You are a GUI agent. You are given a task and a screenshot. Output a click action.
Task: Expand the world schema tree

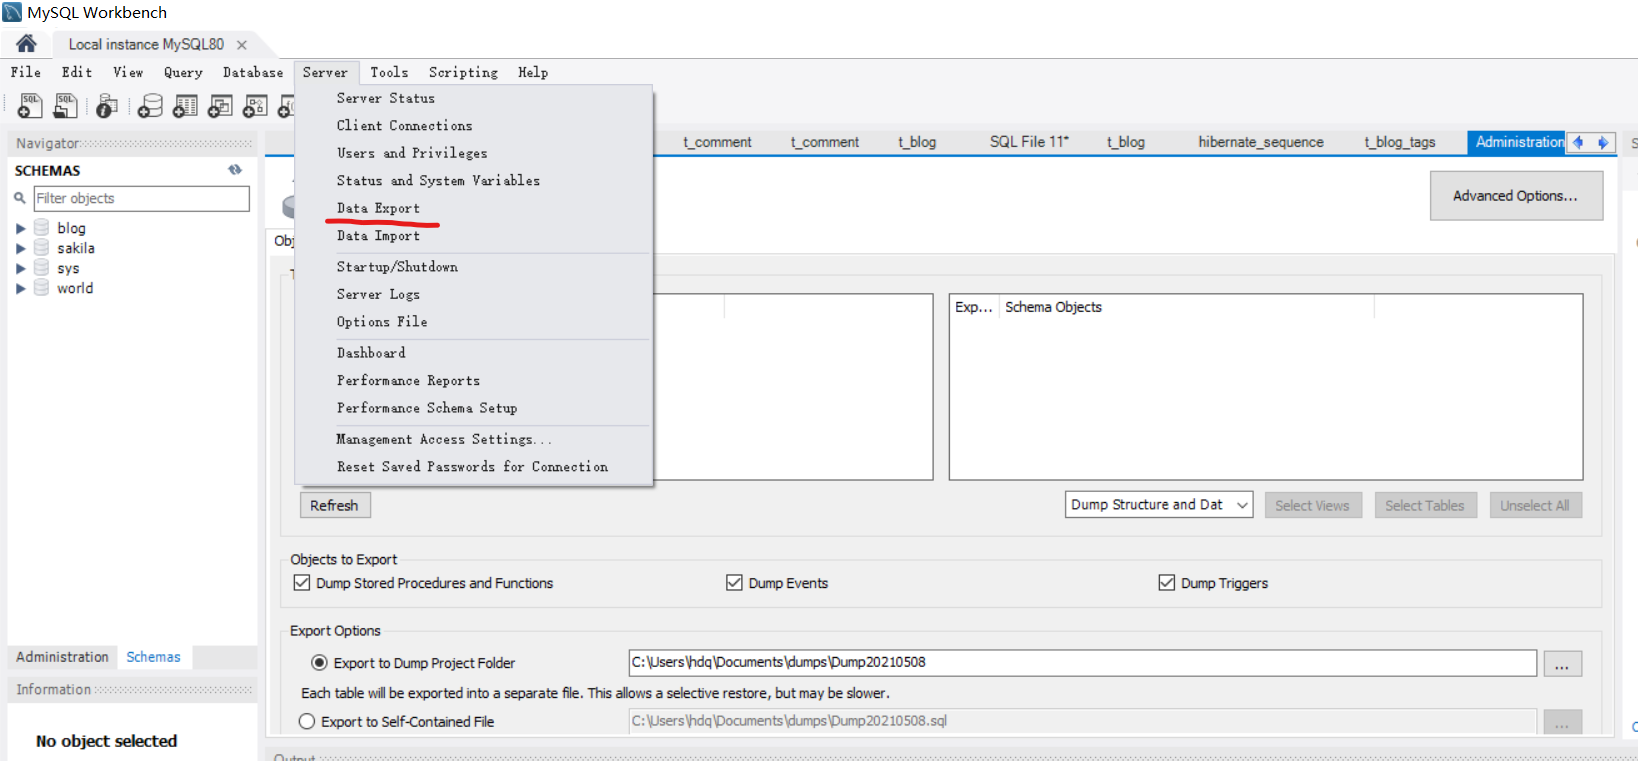click(x=20, y=288)
